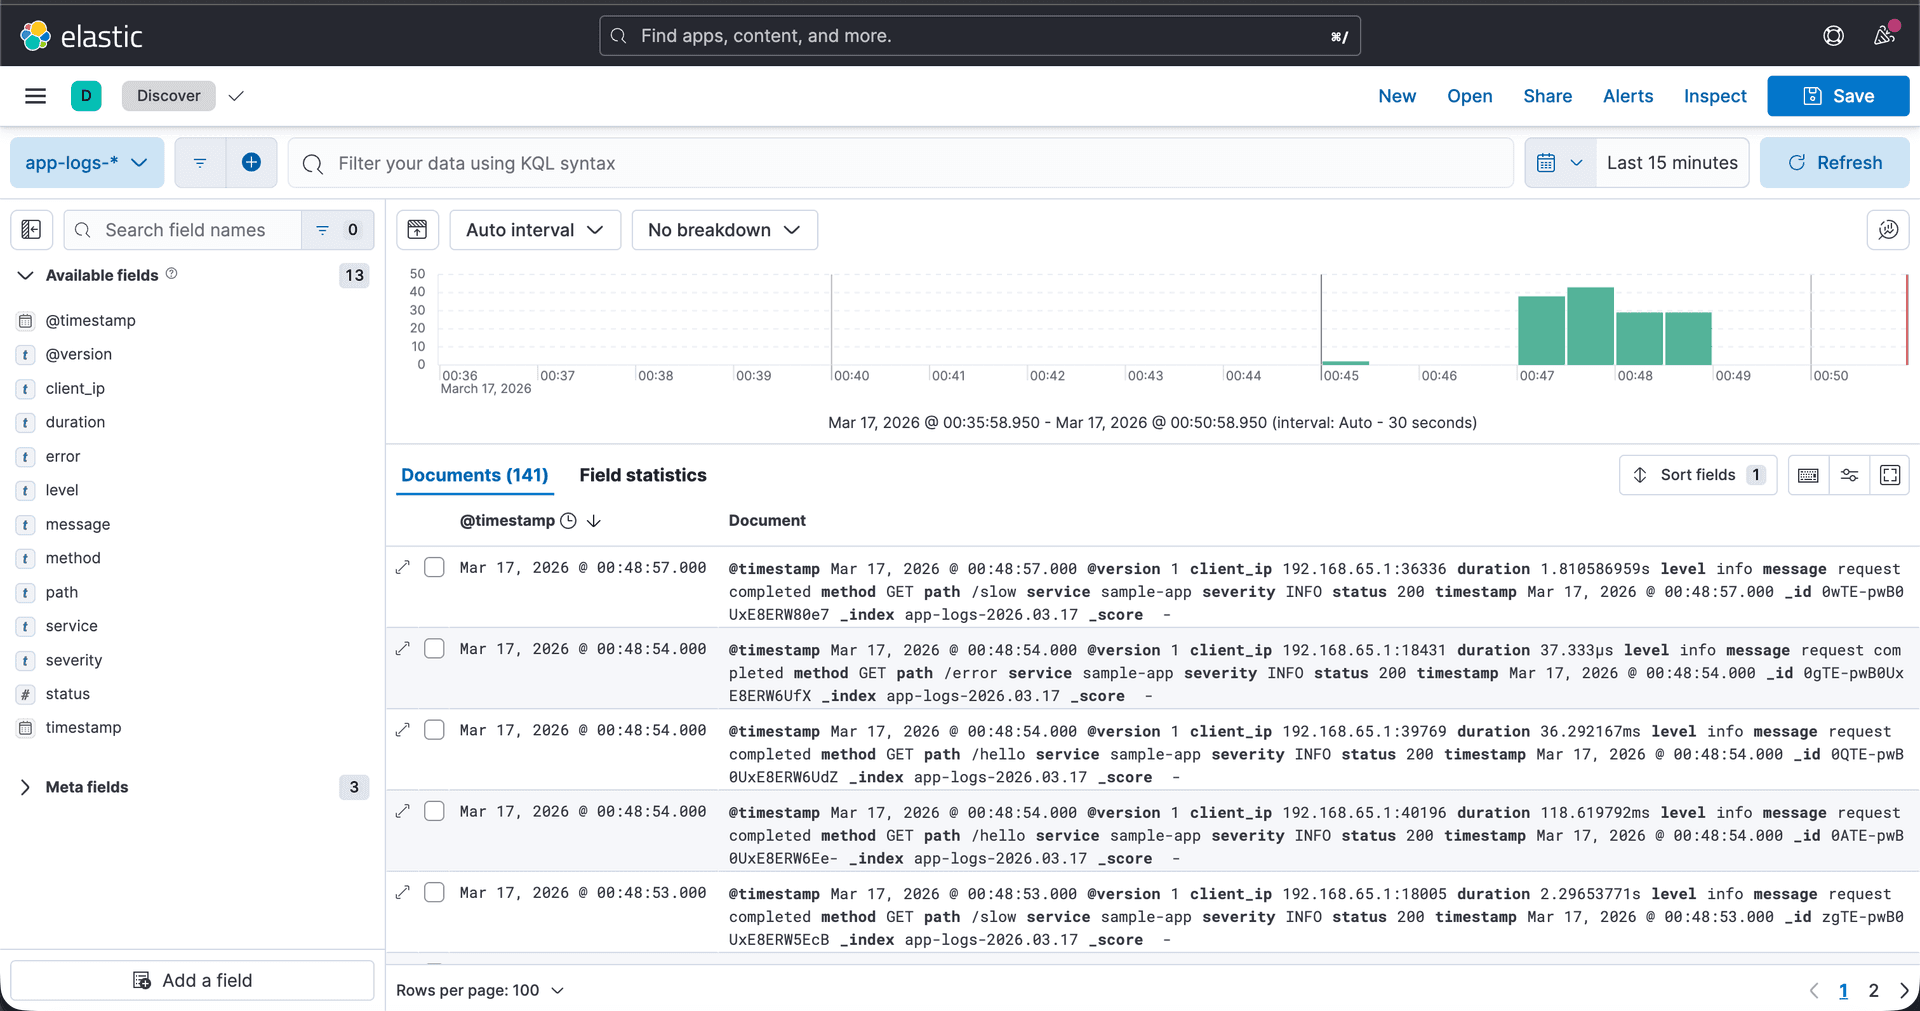1920x1011 pixels.
Task: Click New in the top menu
Action: [1397, 96]
